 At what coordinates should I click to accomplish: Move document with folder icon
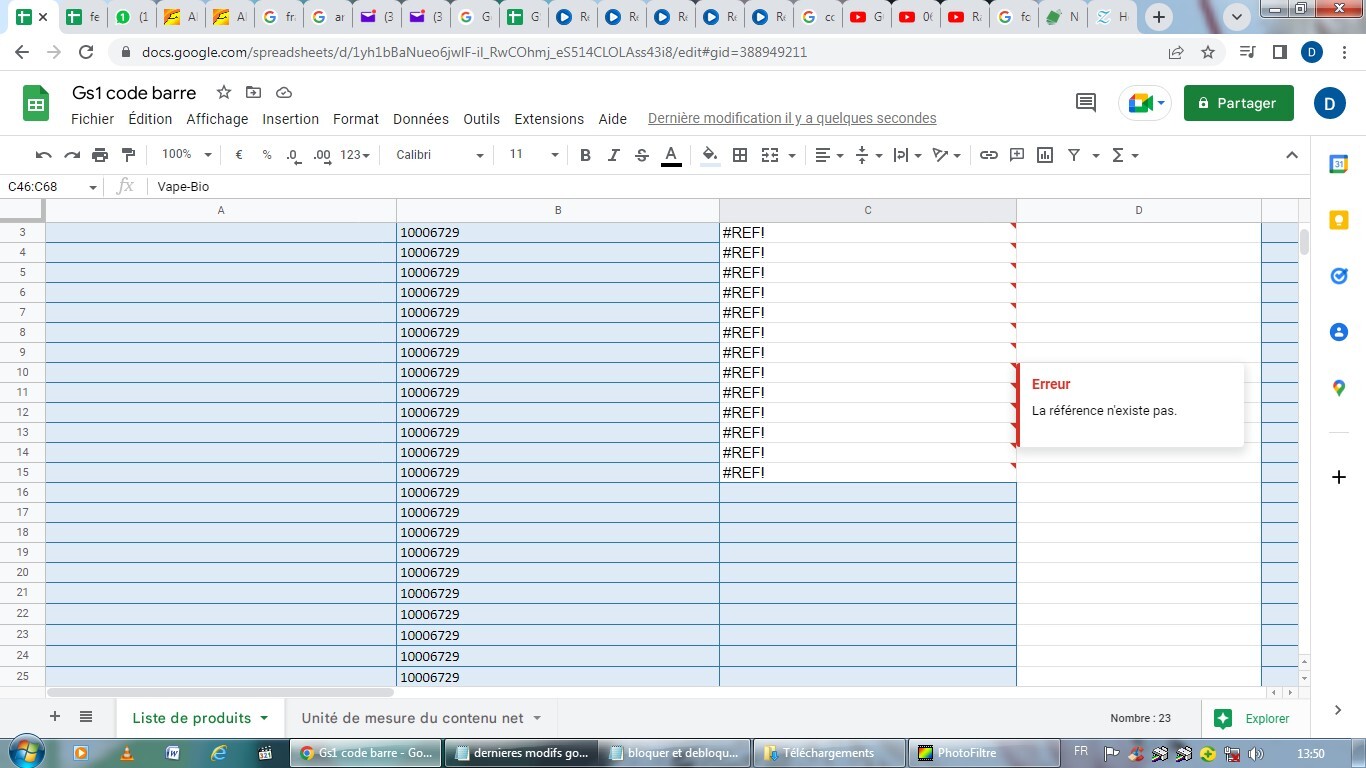tap(254, 93)
